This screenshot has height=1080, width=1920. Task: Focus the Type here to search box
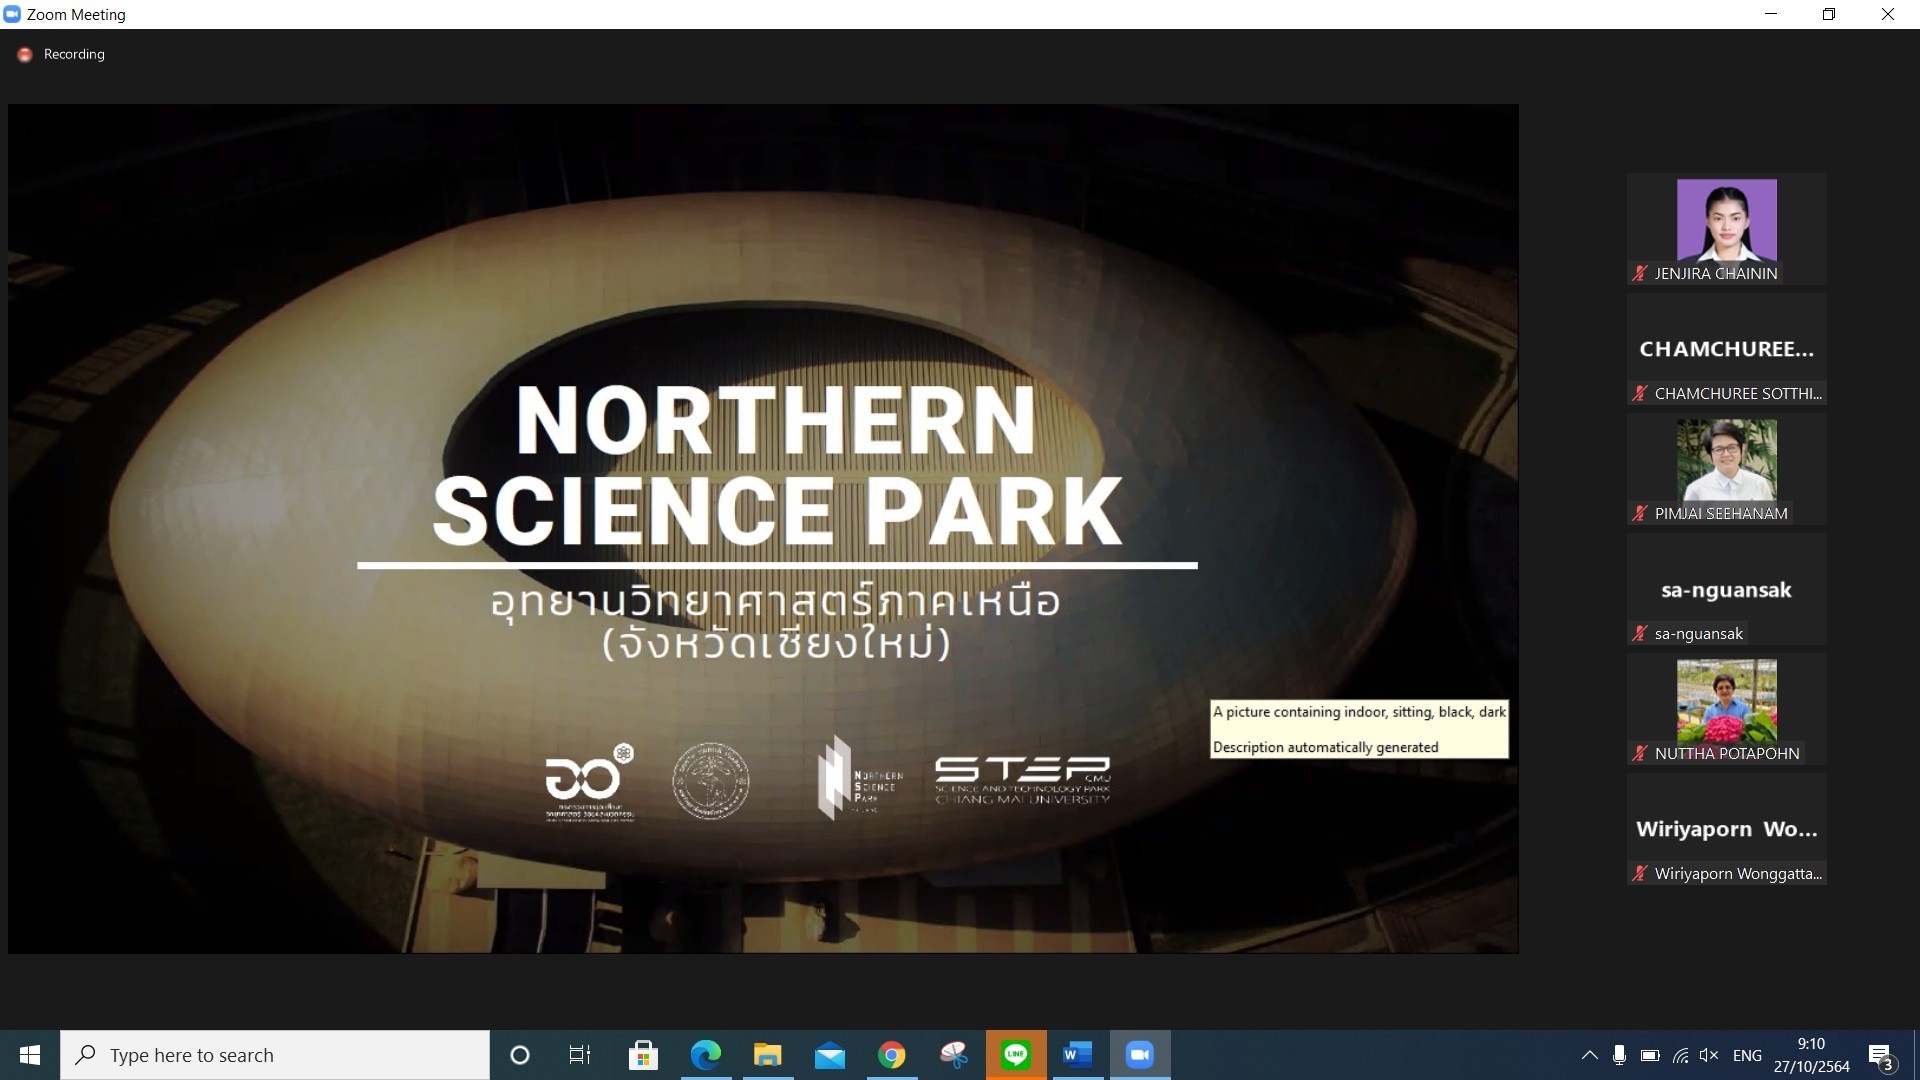[x=275, y=1055]
